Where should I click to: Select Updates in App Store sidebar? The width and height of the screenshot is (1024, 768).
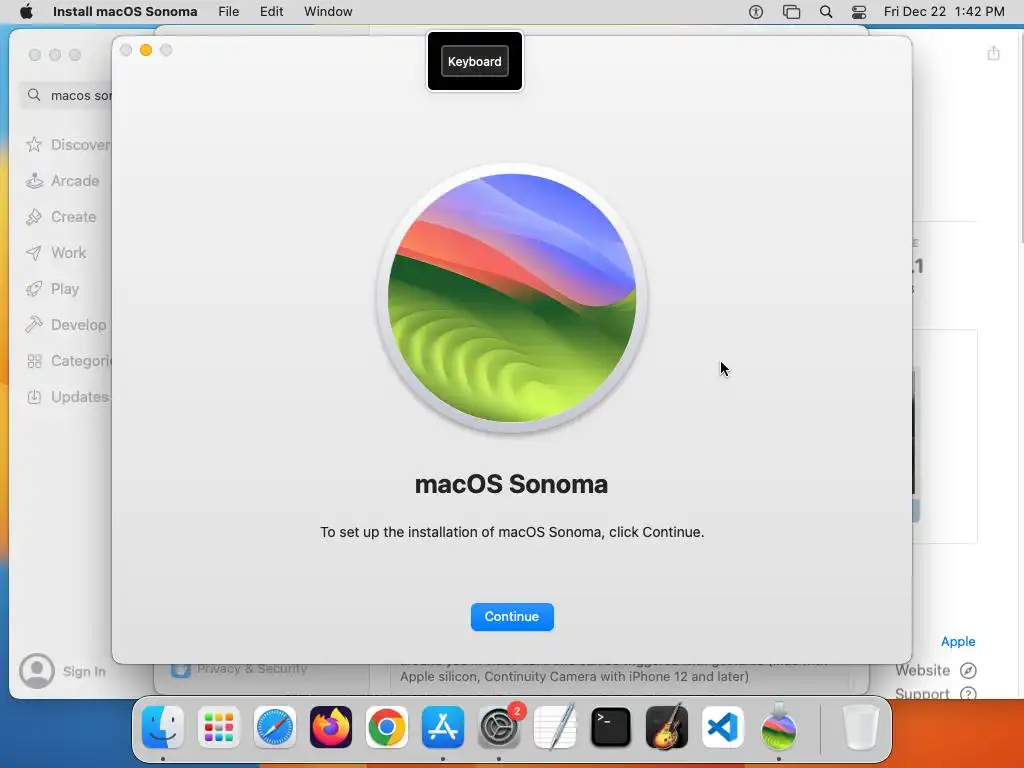click(x=67, y=396)
